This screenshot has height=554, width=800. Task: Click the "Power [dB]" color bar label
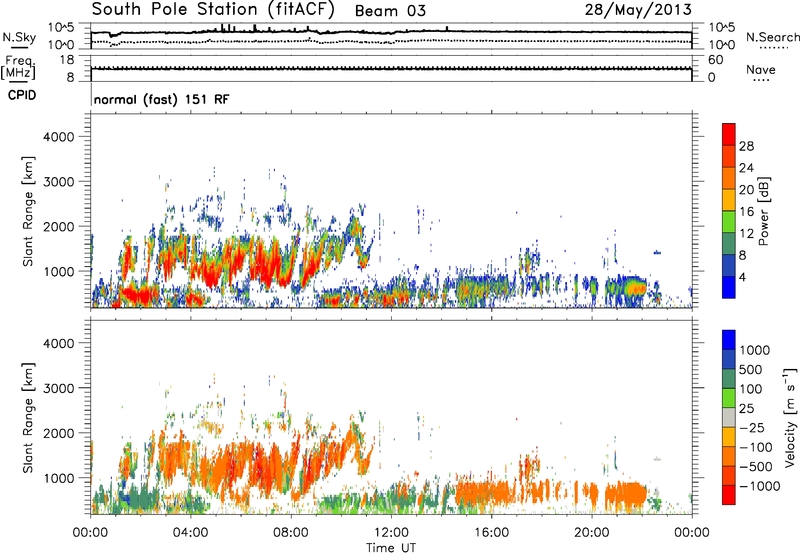pyautogui.click(x=764, y=211)
